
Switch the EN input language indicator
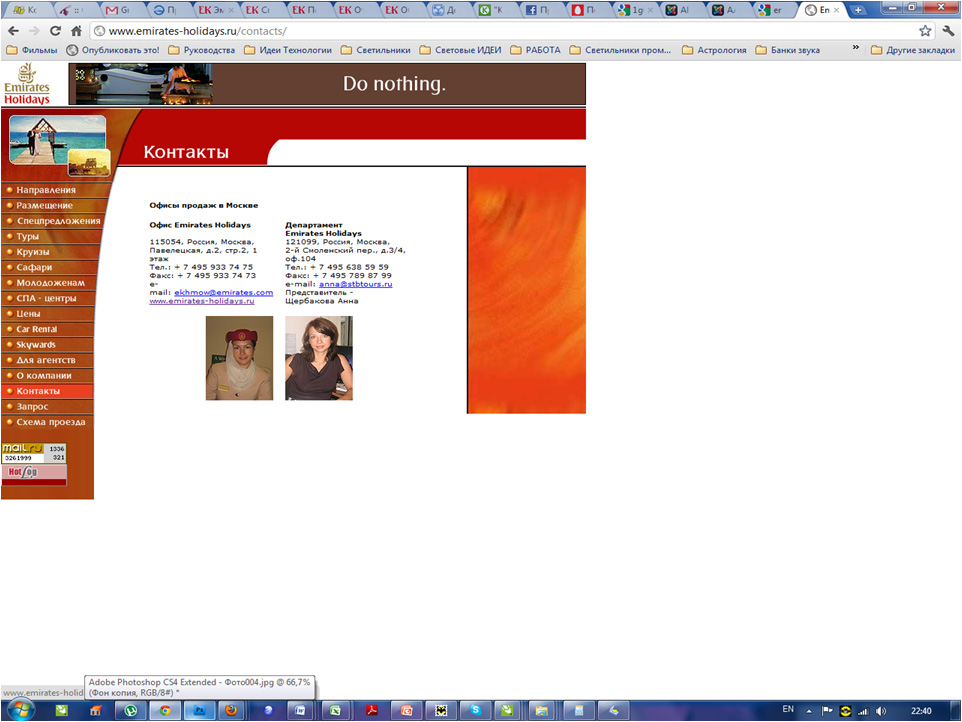tap(788, 709)
